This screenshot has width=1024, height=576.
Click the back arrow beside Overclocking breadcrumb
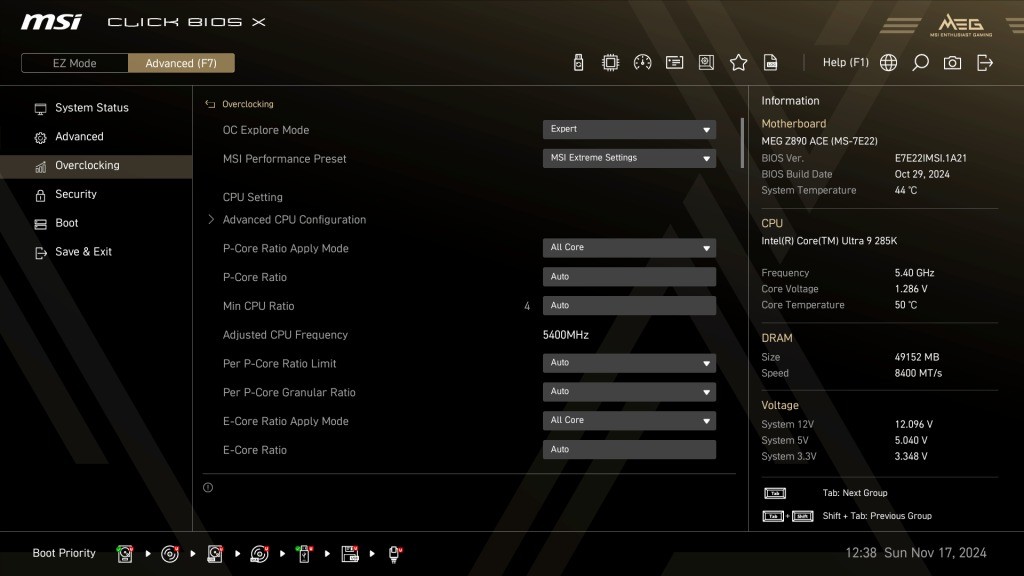(x=210, y=104)
